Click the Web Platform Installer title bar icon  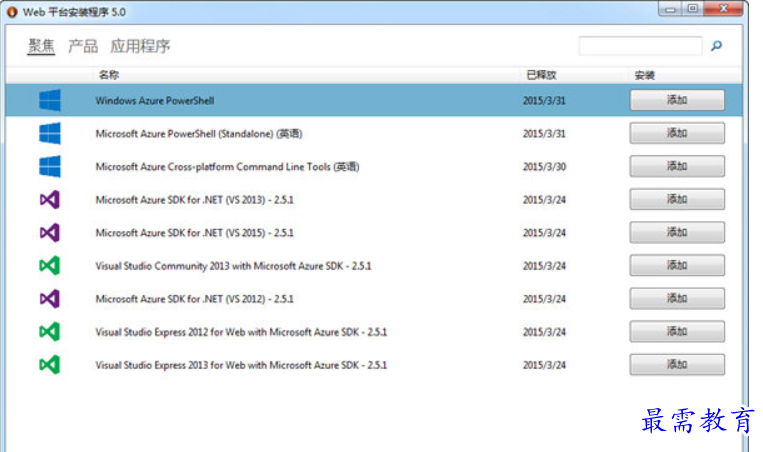click(x=12, y=12)
